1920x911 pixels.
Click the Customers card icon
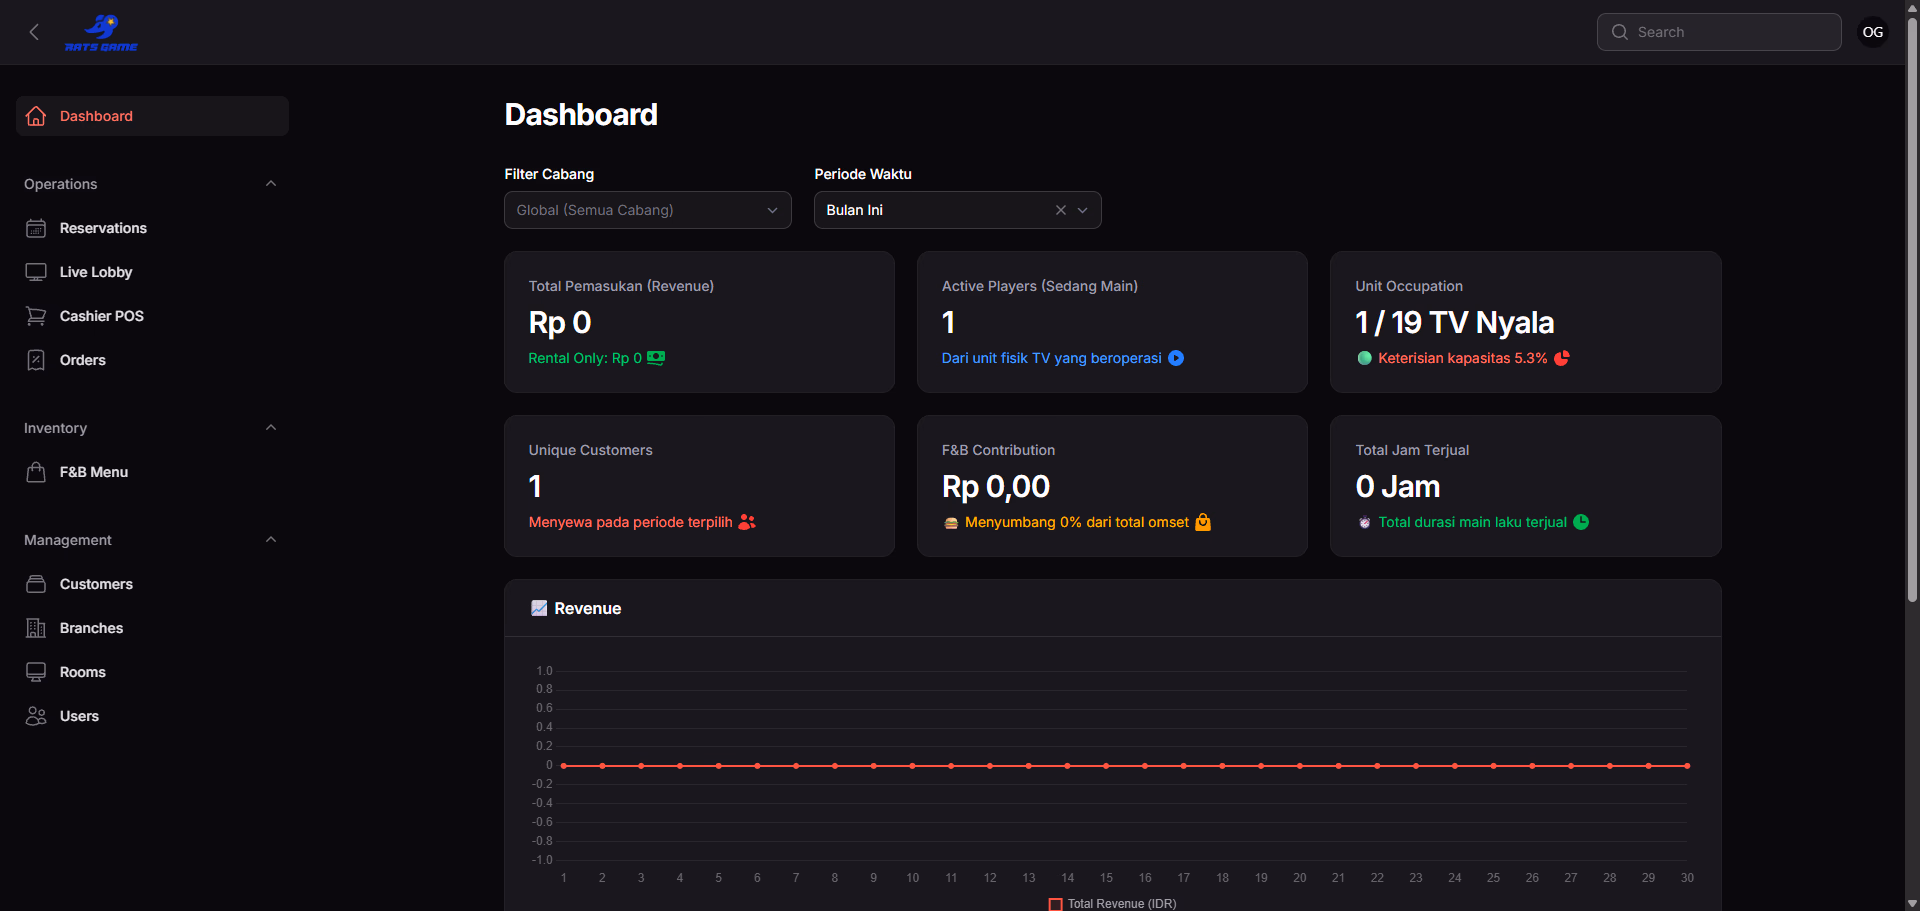tap(36, 584)
